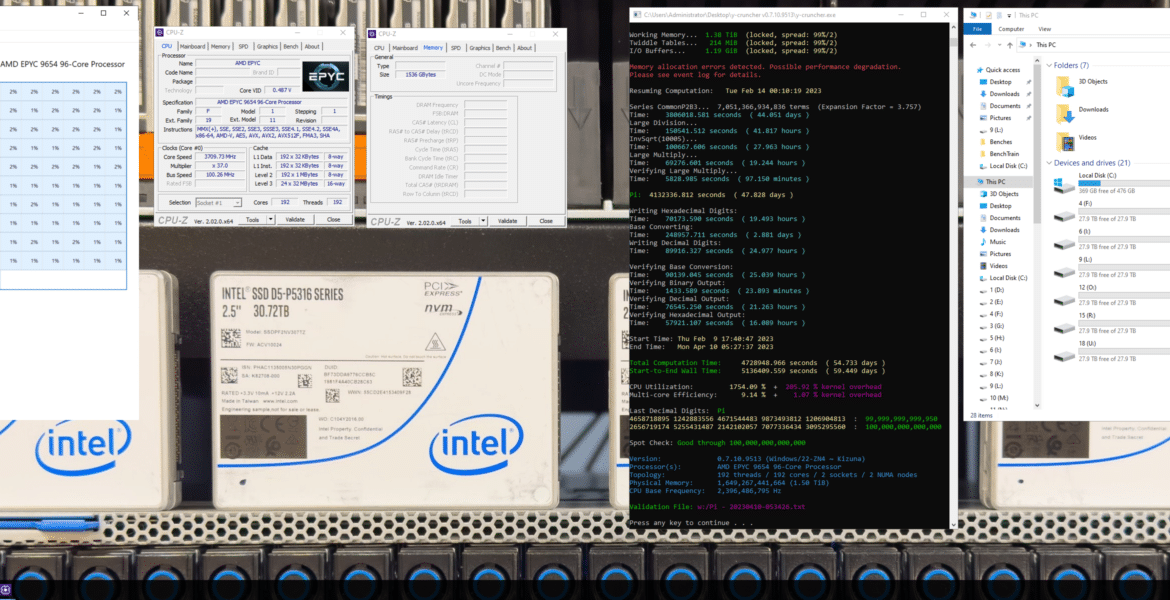The image size is (1170, 600).
Task: Click the Core Speed value 3709.73 MHz
Action: [x=220, y=157]
